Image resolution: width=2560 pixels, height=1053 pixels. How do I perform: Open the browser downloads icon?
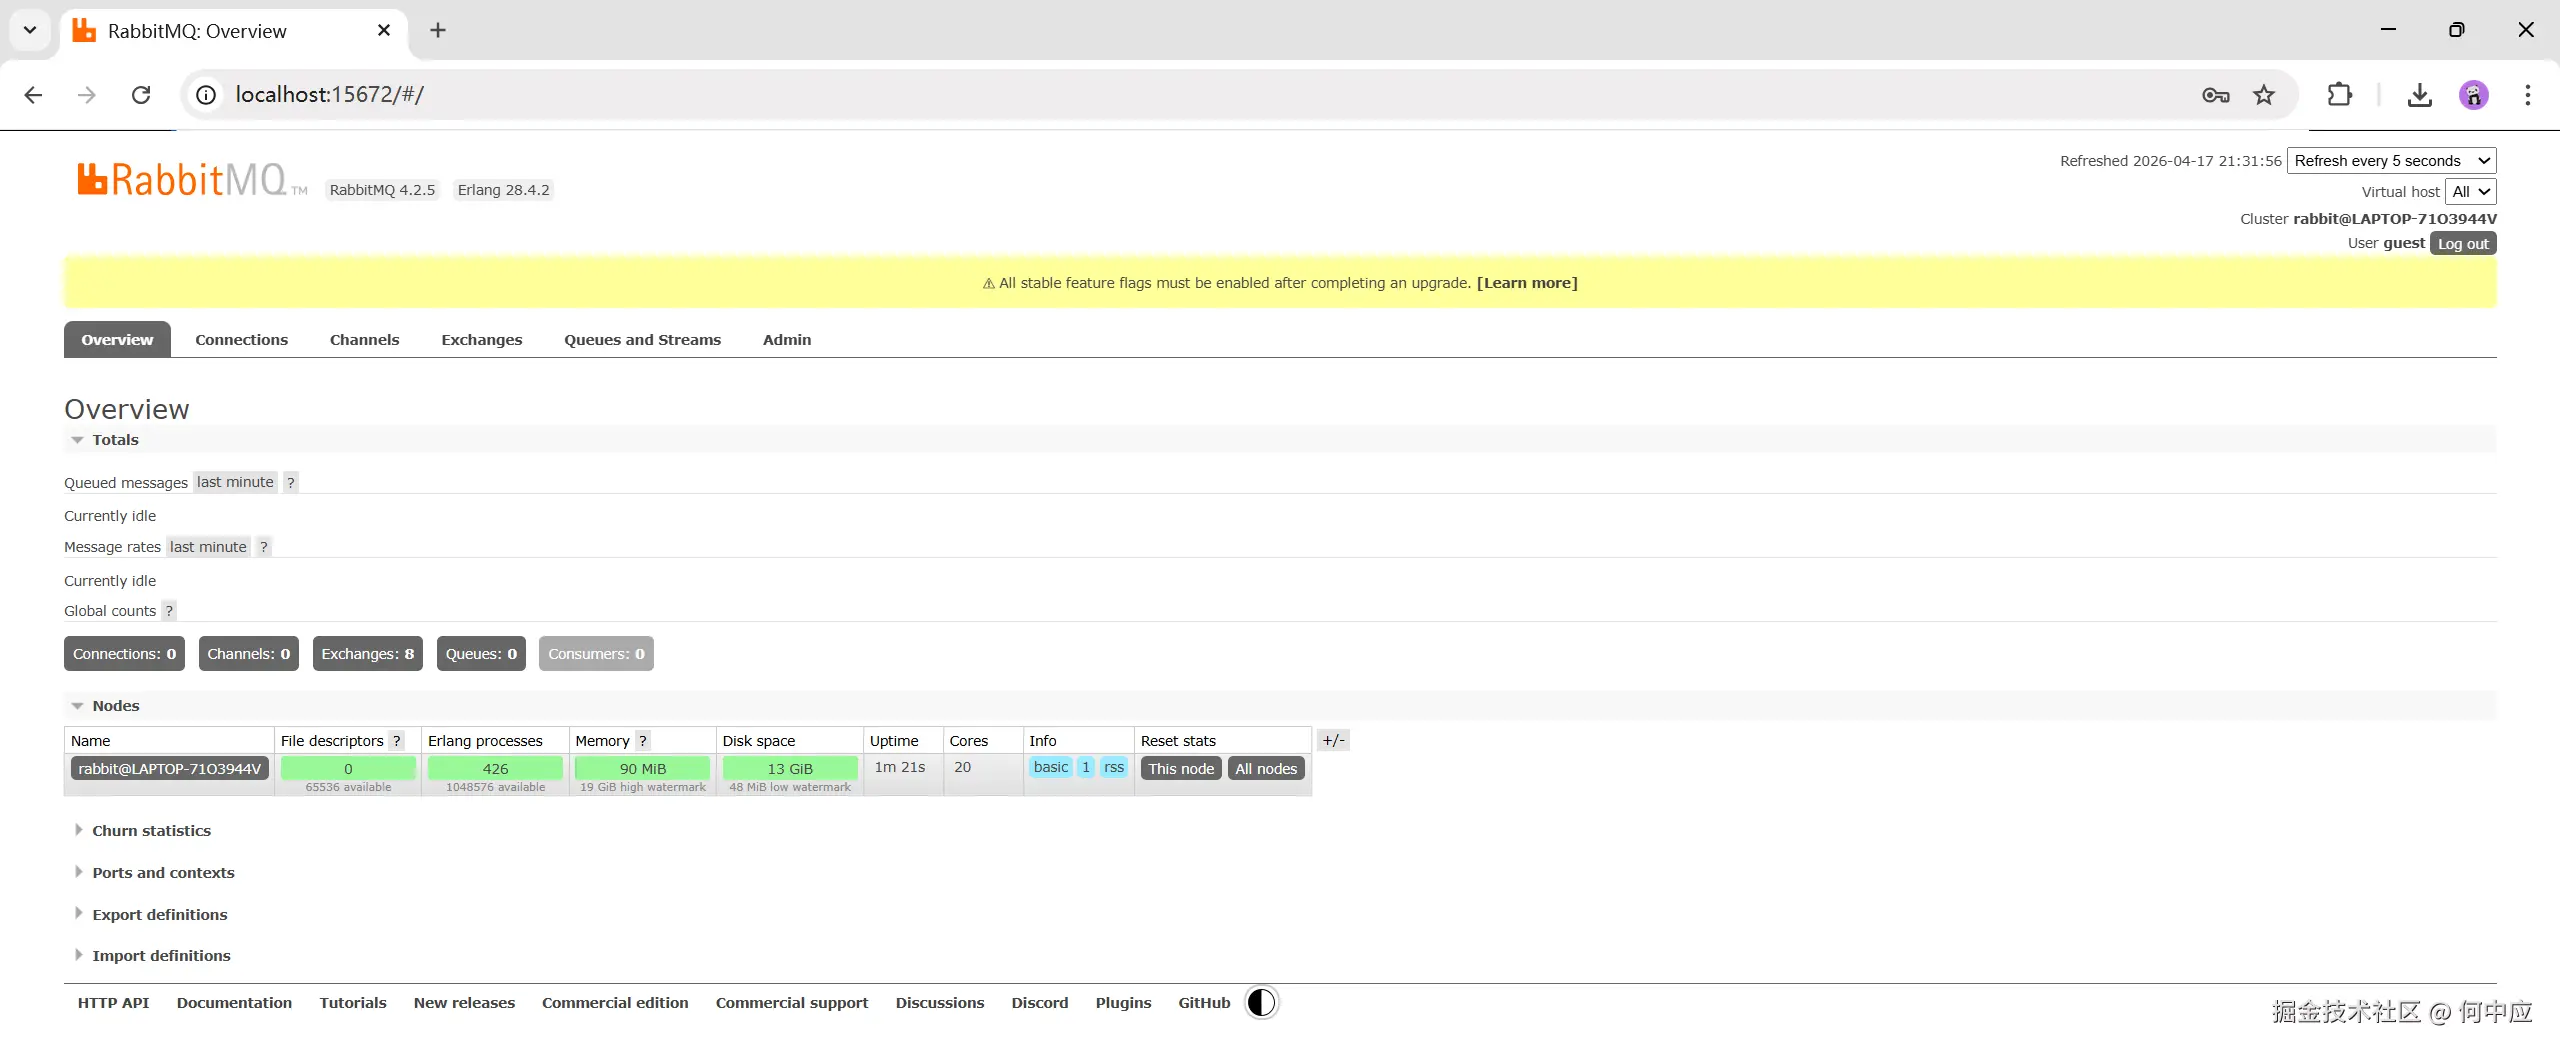2420,95
